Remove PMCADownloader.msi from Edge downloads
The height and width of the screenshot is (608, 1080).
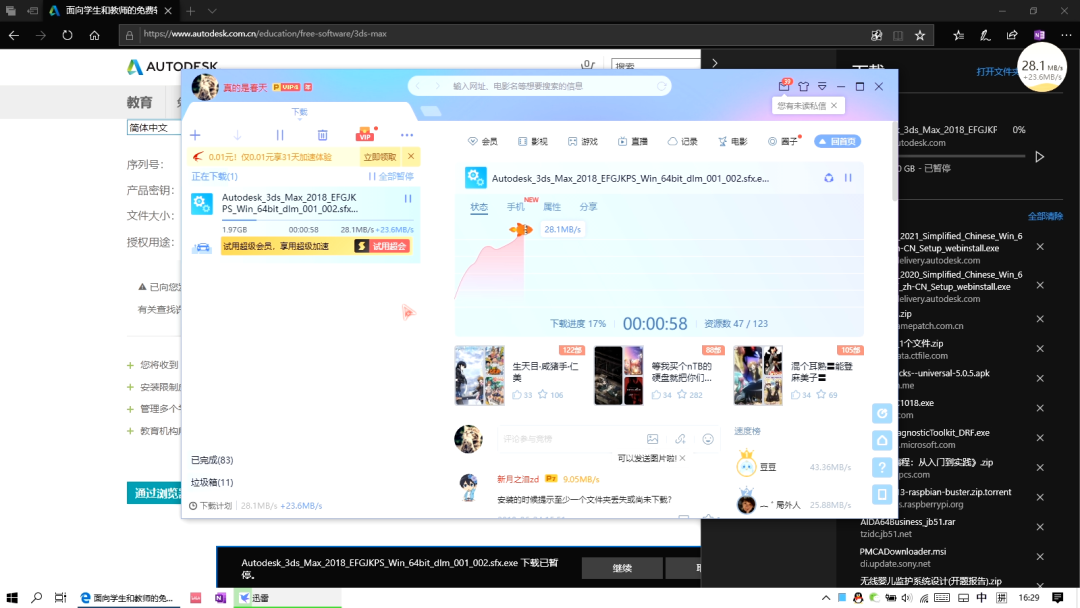click(1040, 556)
